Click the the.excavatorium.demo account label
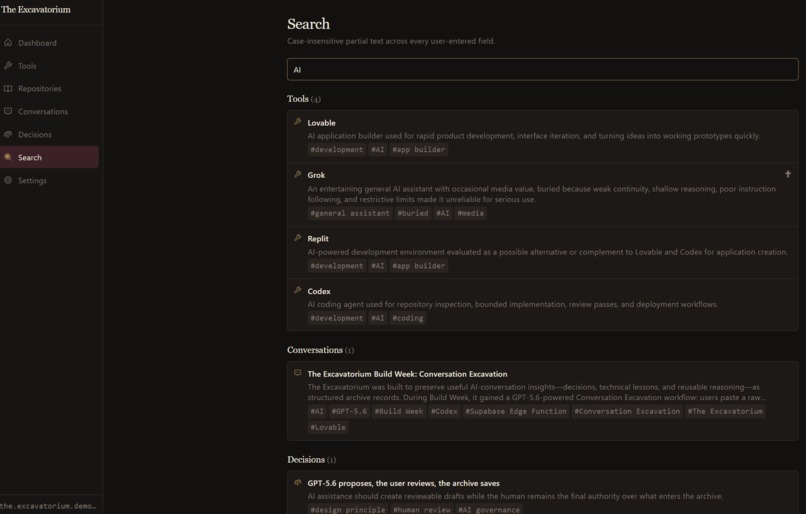The image size is (806, 514). click(x=48, y=506)
